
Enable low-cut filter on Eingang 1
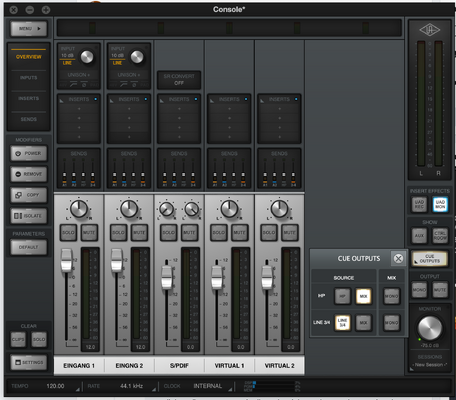[x=74, y=85]
